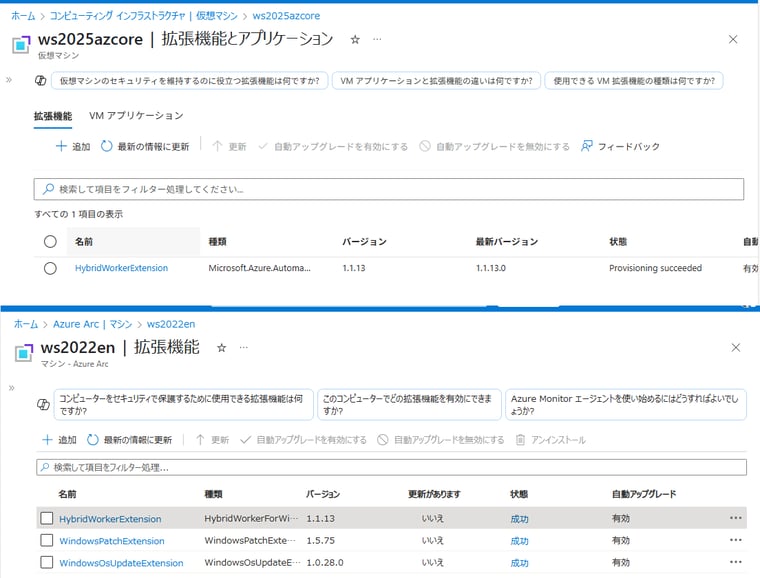Open フィードバック in the upper toolbar
The width and height of the screenshot is (760, 578).
click(620, 146)
